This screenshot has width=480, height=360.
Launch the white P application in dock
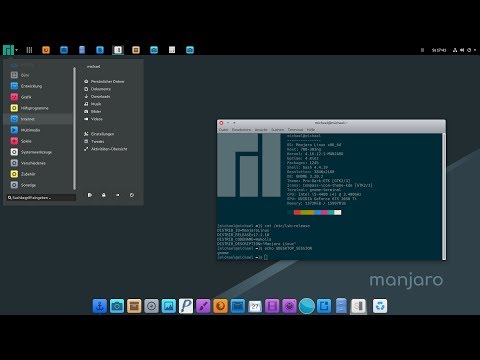(x=186, y=306)
